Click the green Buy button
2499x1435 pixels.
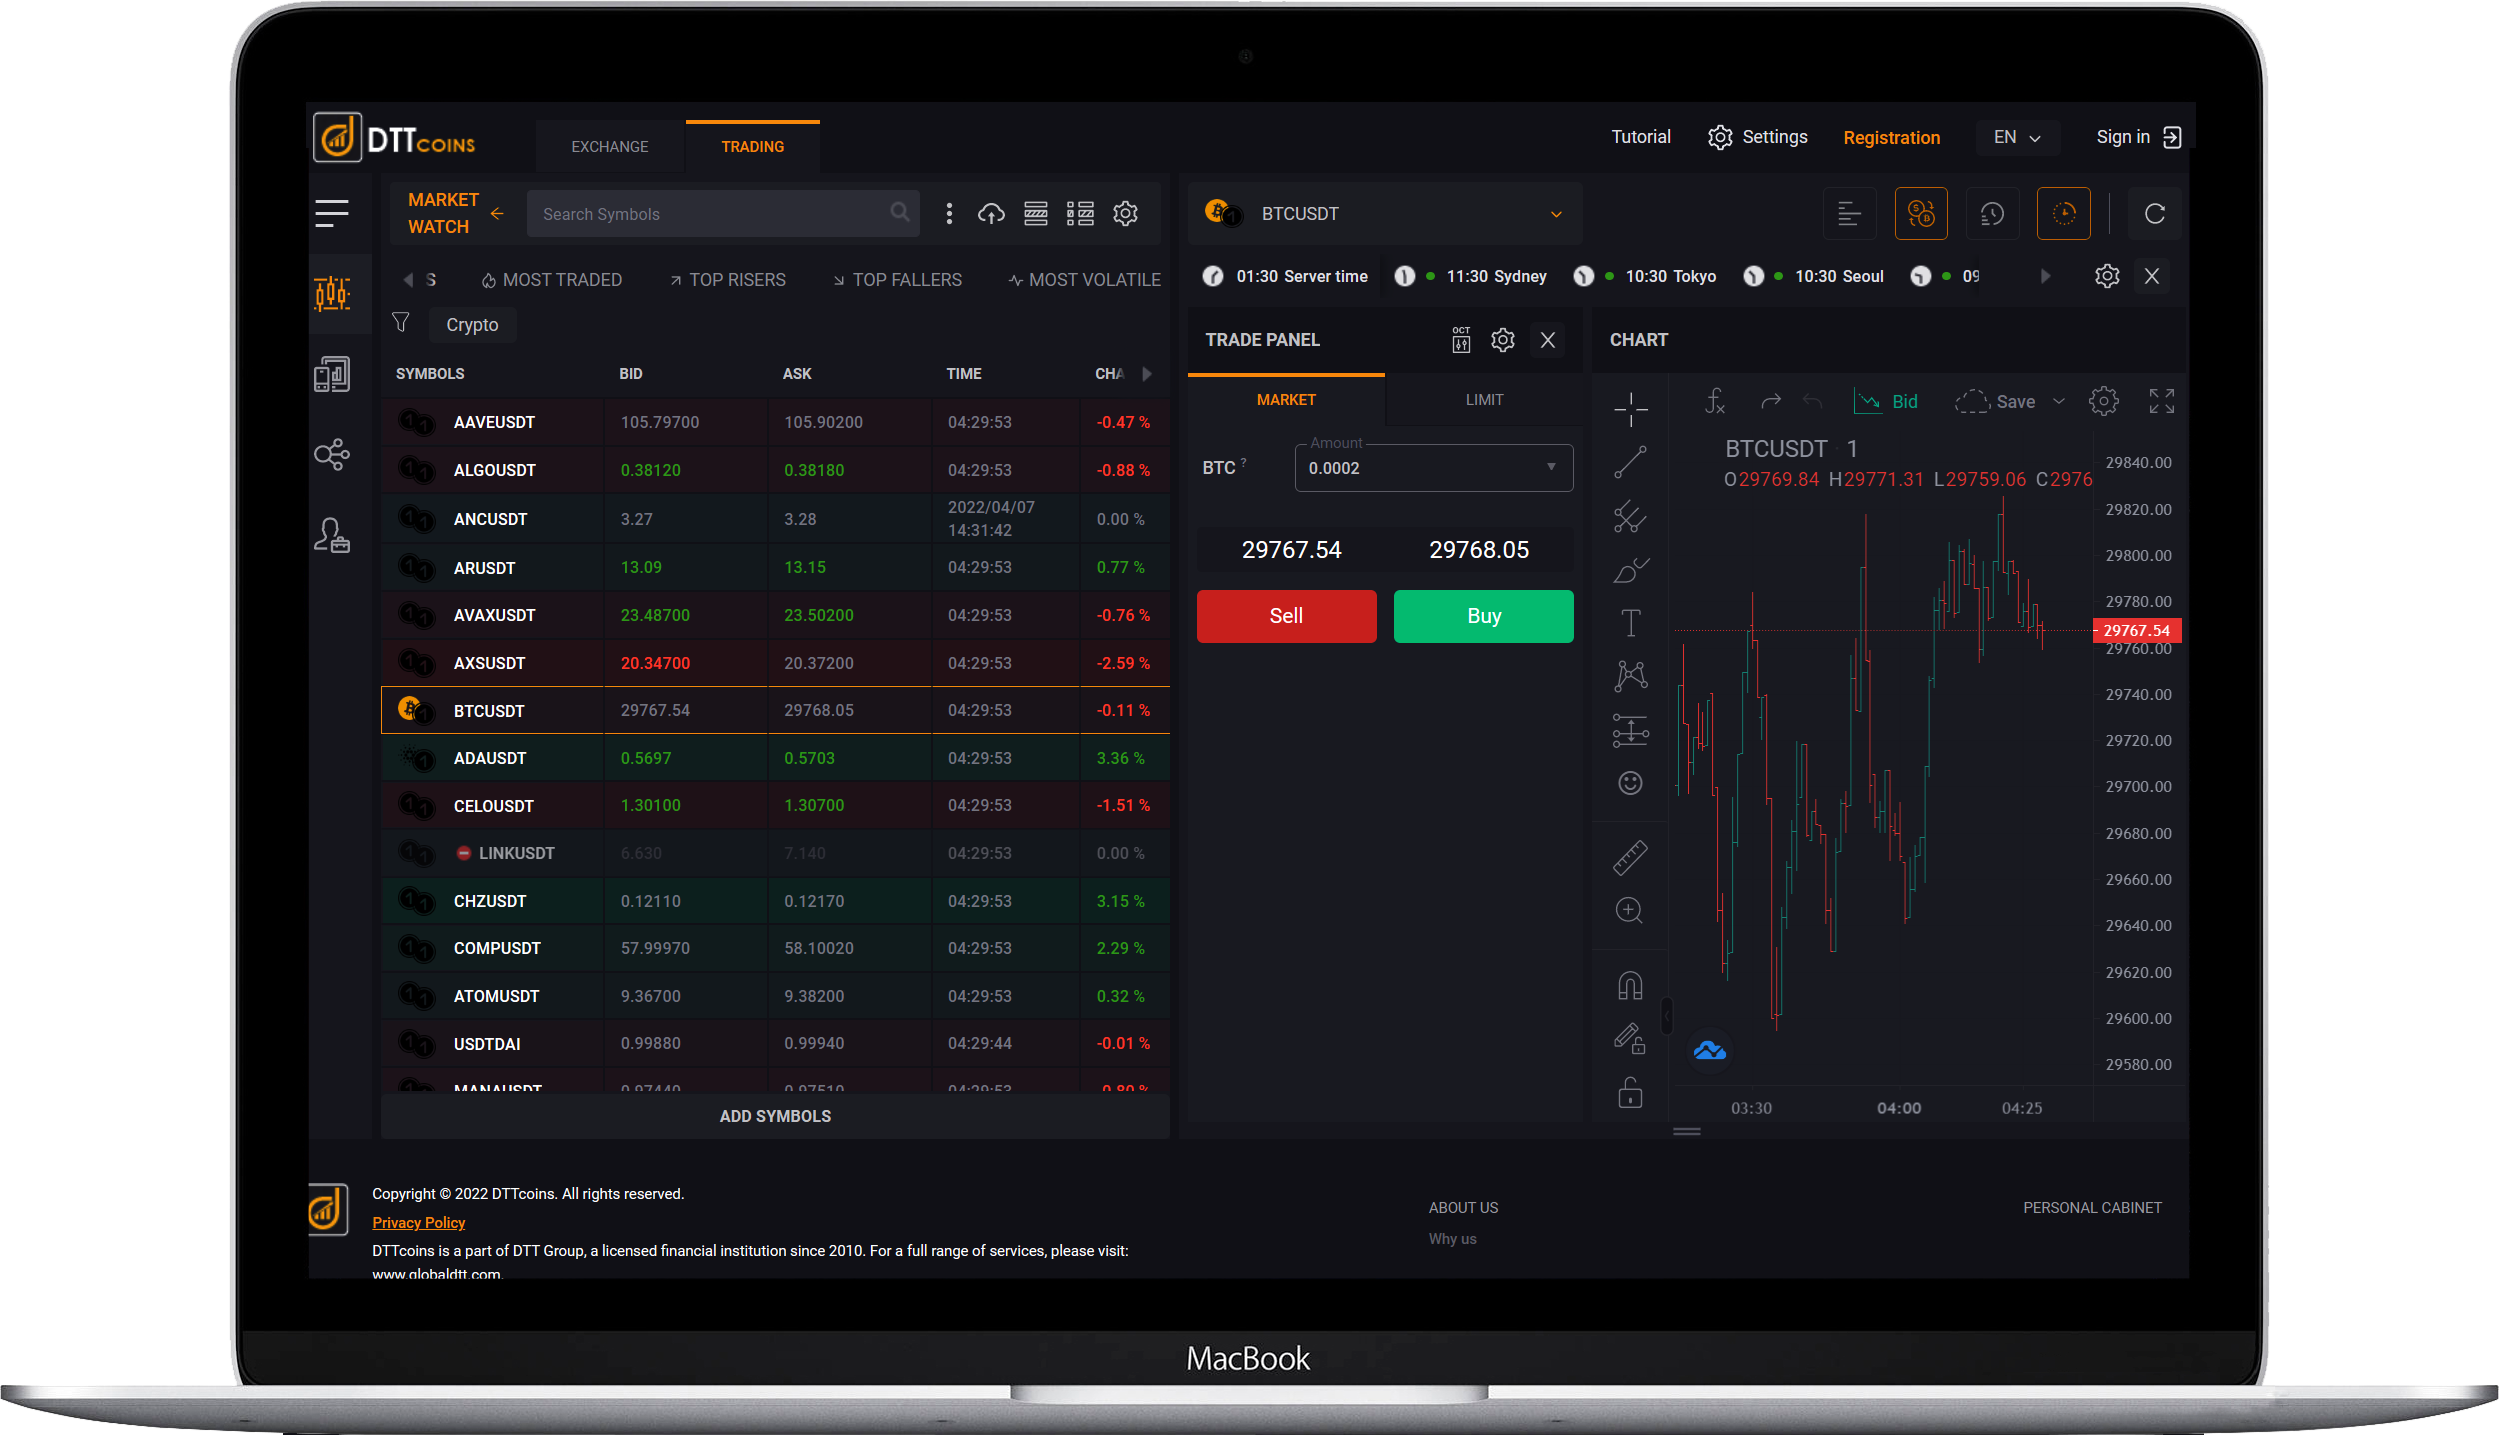point(1483,616)
